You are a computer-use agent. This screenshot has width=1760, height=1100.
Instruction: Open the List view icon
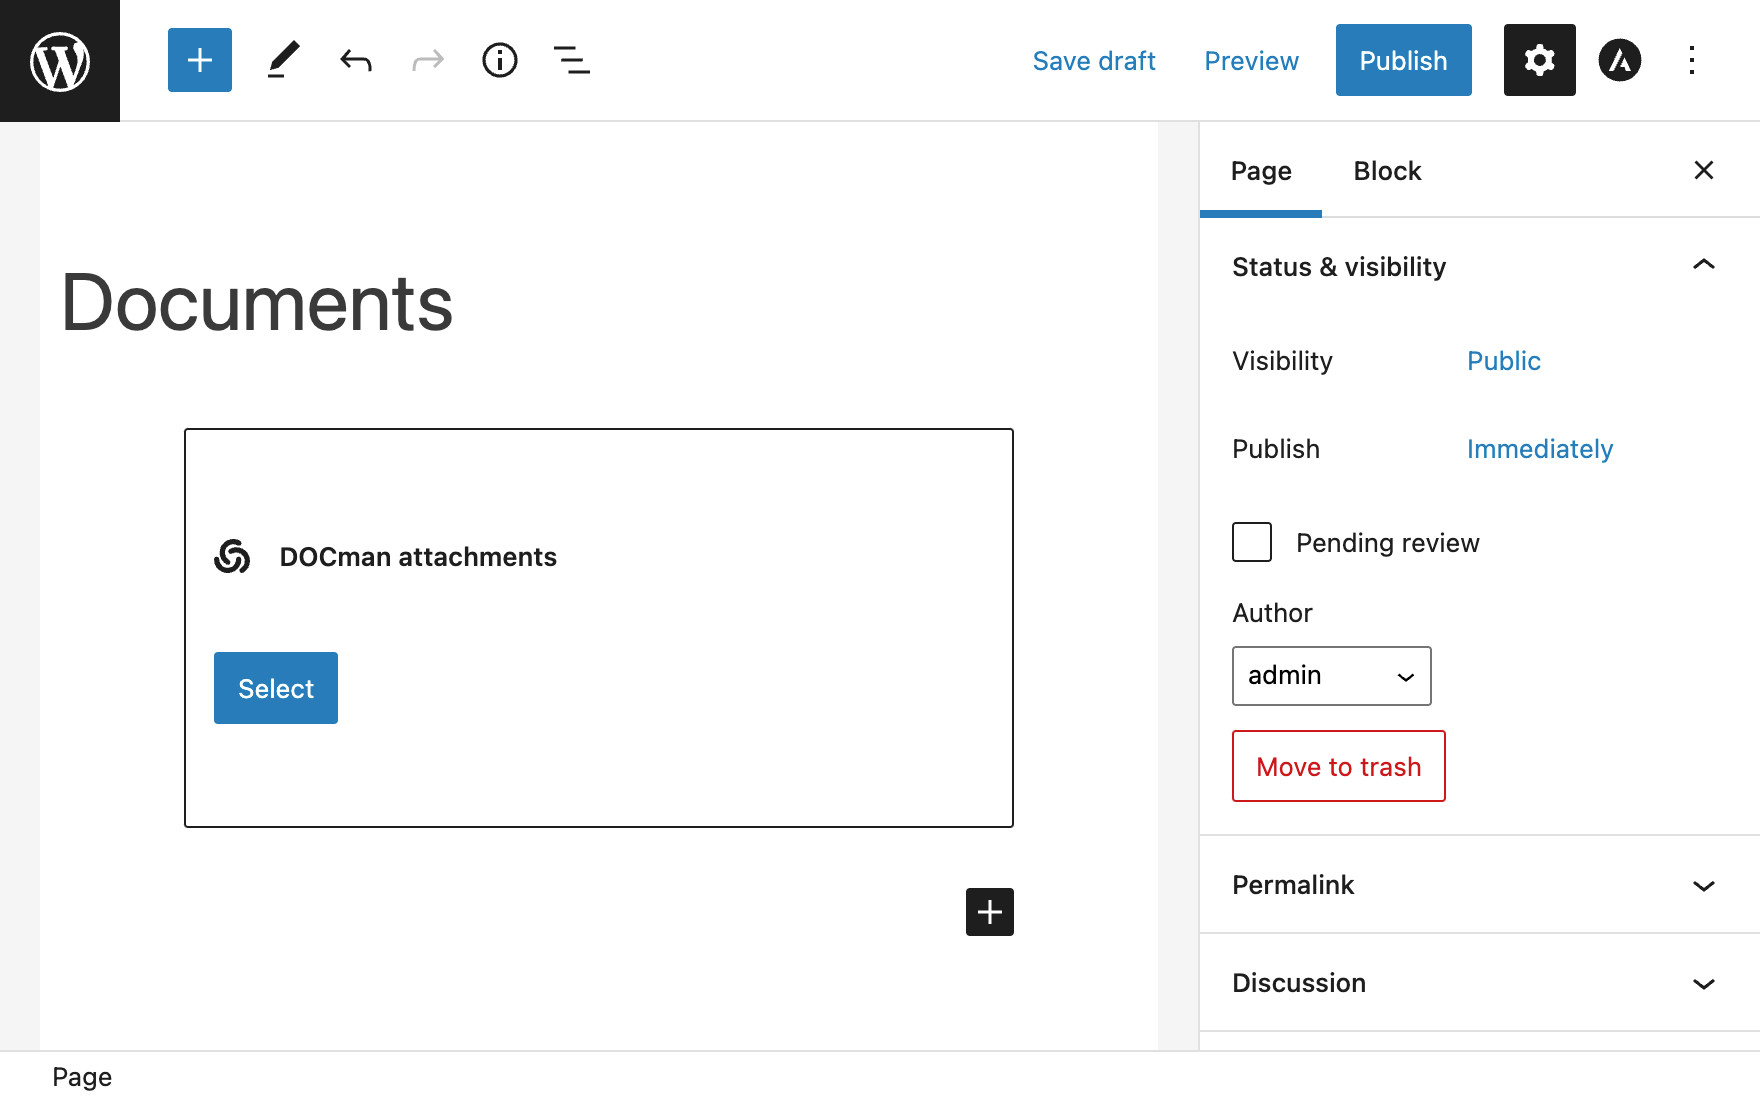(571, 60)
